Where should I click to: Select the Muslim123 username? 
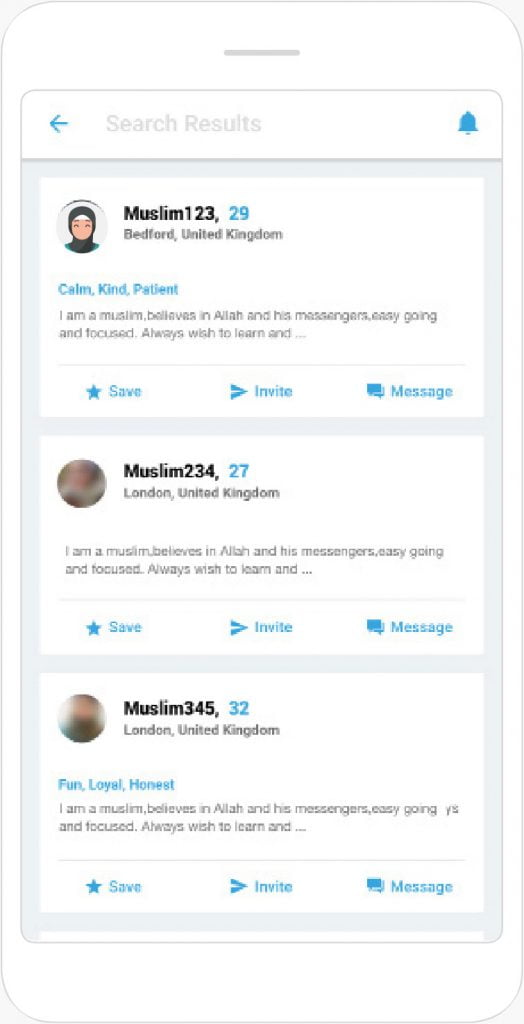(x=171, y=214)
